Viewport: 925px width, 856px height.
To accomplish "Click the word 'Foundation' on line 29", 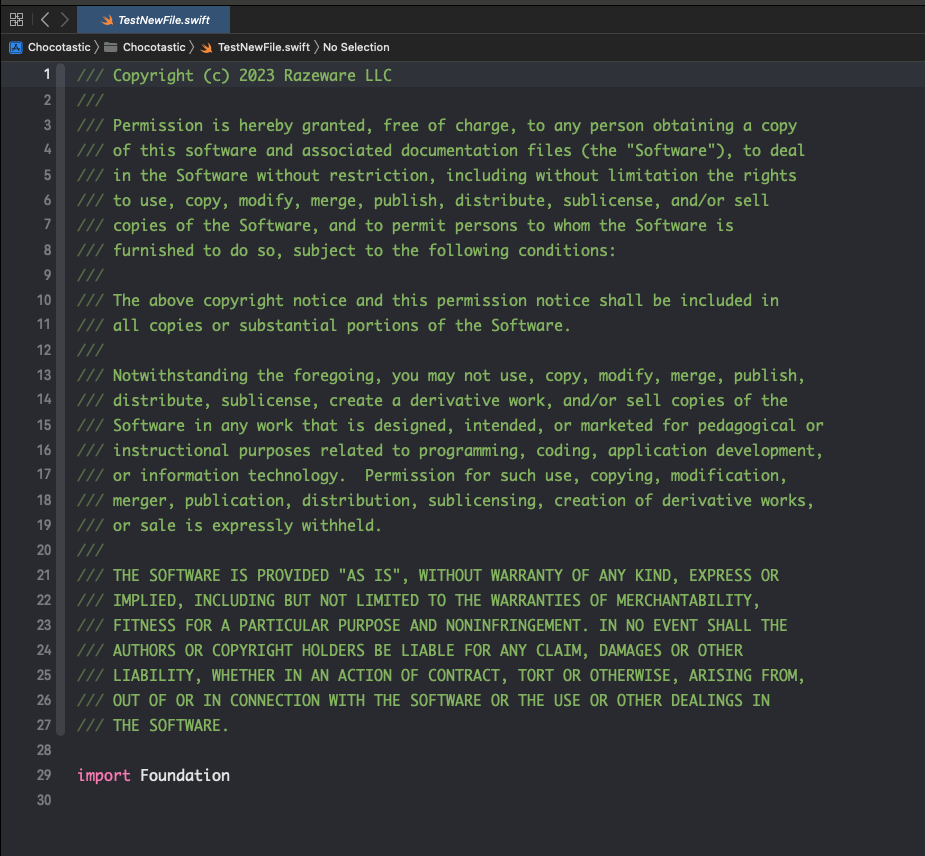I will pos(185,775).
